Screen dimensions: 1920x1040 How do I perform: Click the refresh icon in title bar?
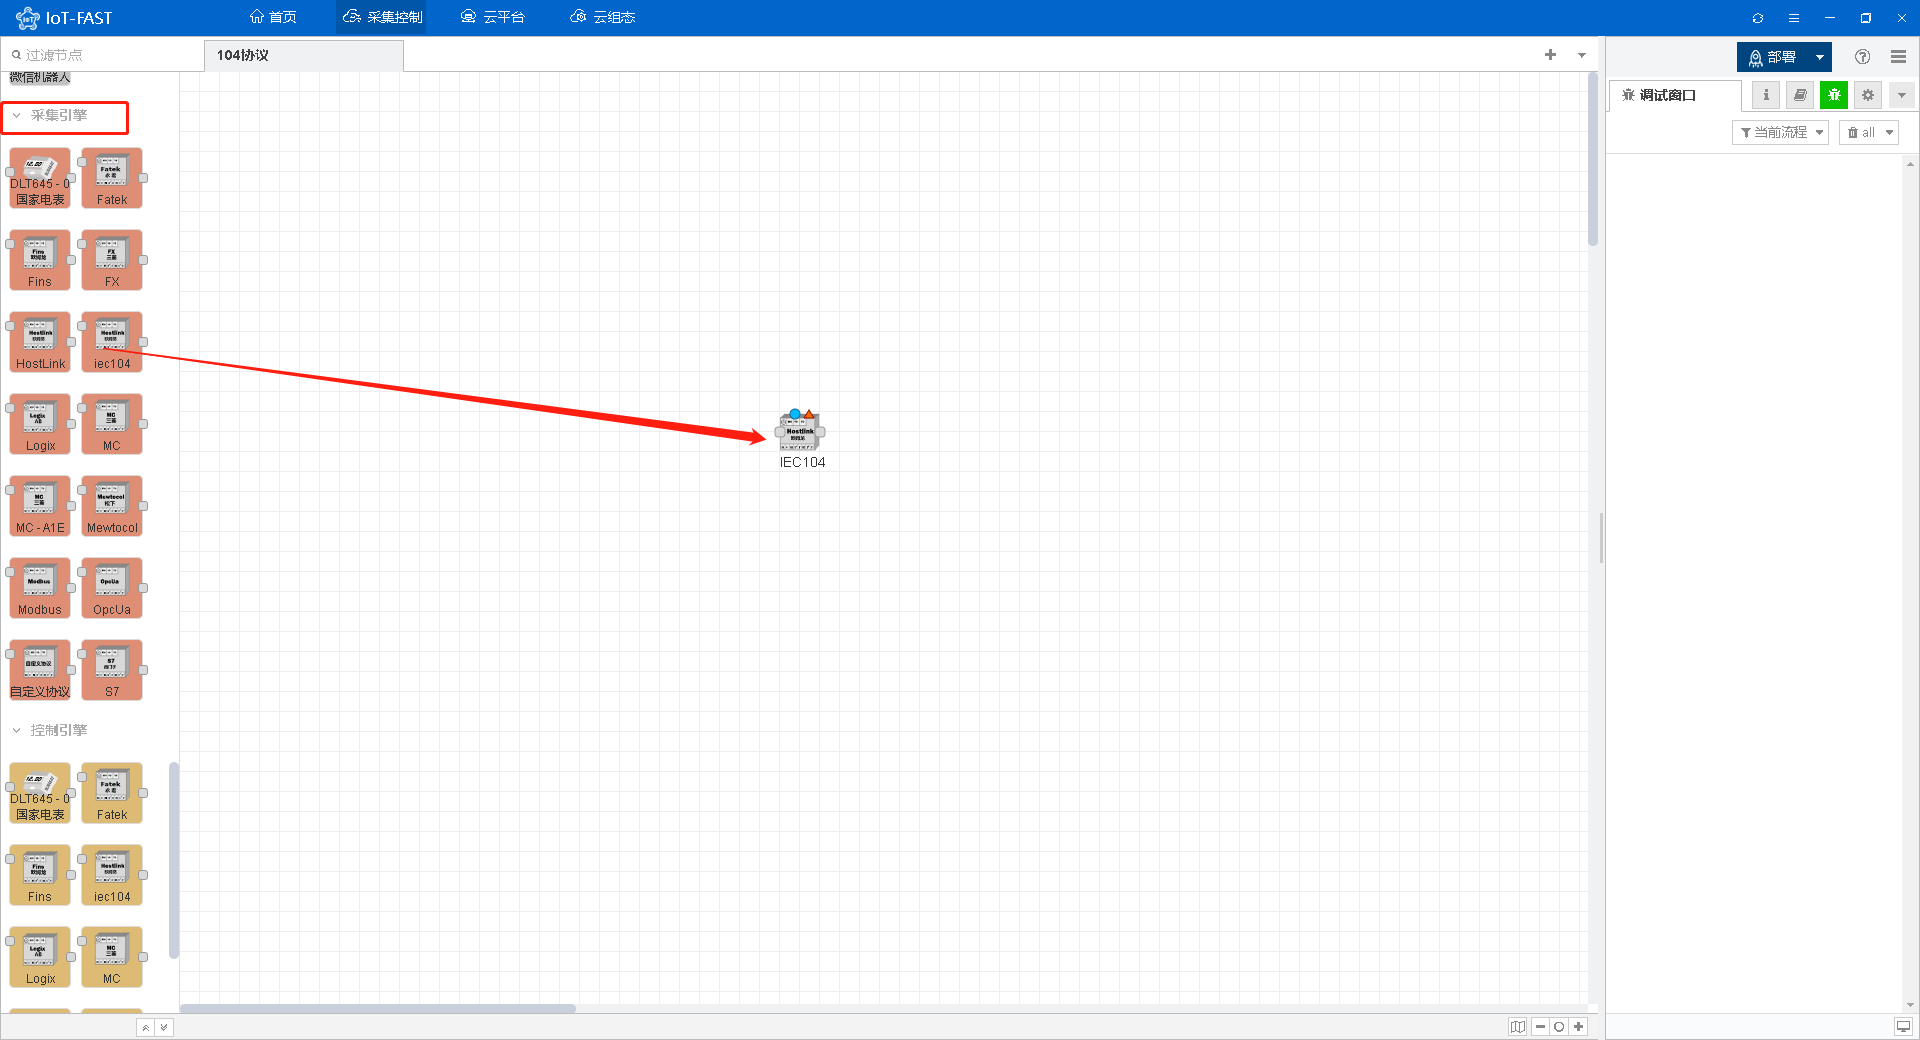pos(1758,18)
